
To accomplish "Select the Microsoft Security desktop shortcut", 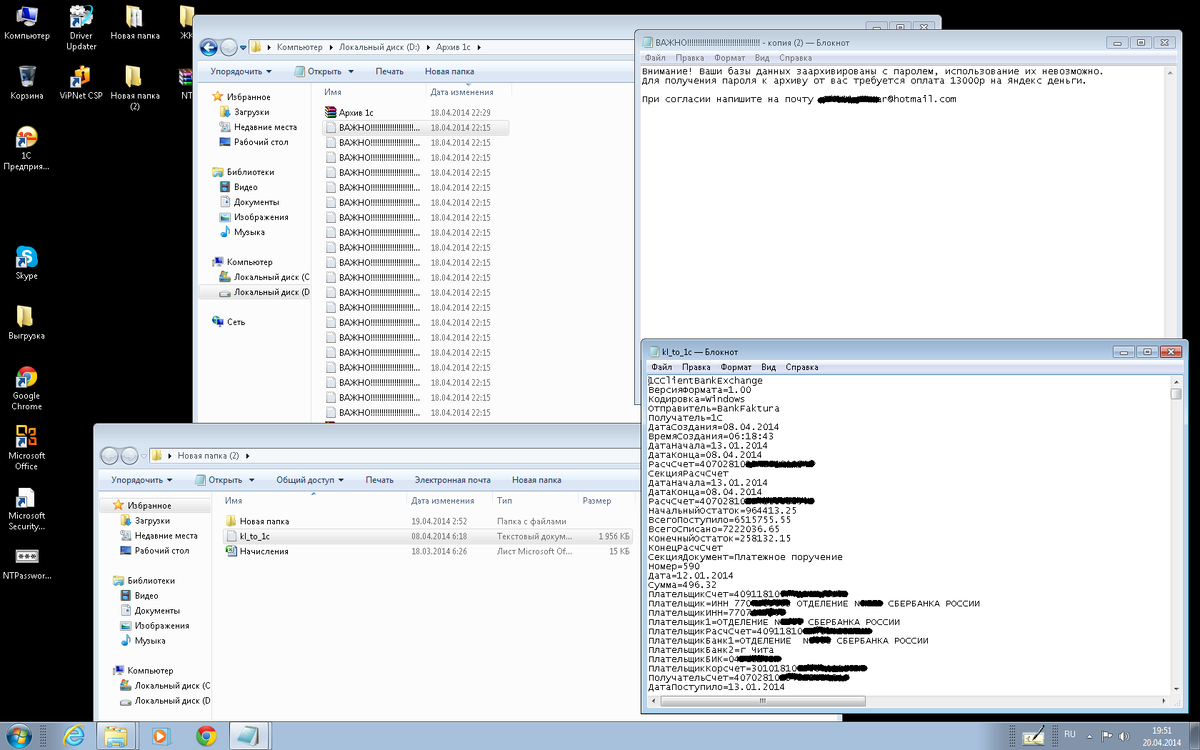I will coord(27,508).
